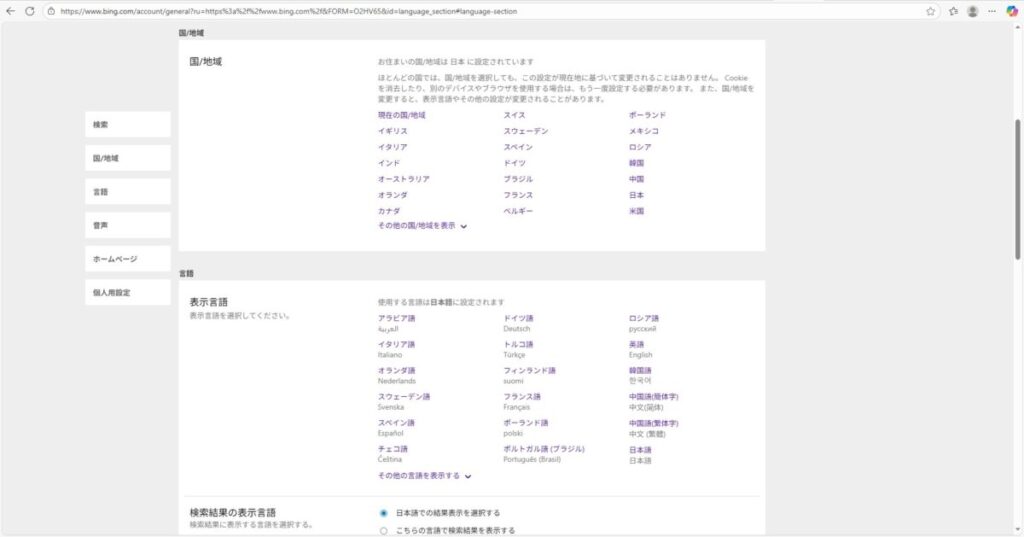1024x537 pixels.
Task: Add page to favorites with star icon
Action: 930,11
